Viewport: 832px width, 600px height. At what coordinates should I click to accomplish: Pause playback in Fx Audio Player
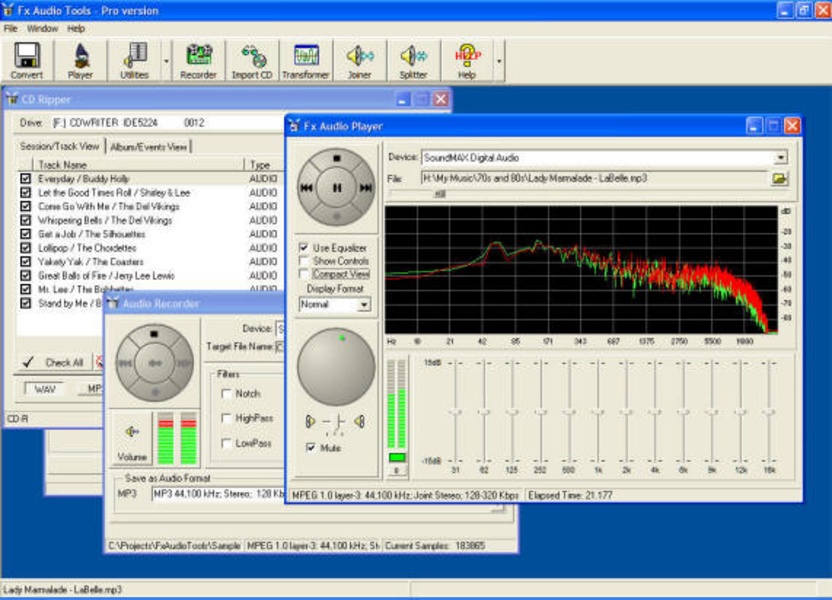coord(338,187)
